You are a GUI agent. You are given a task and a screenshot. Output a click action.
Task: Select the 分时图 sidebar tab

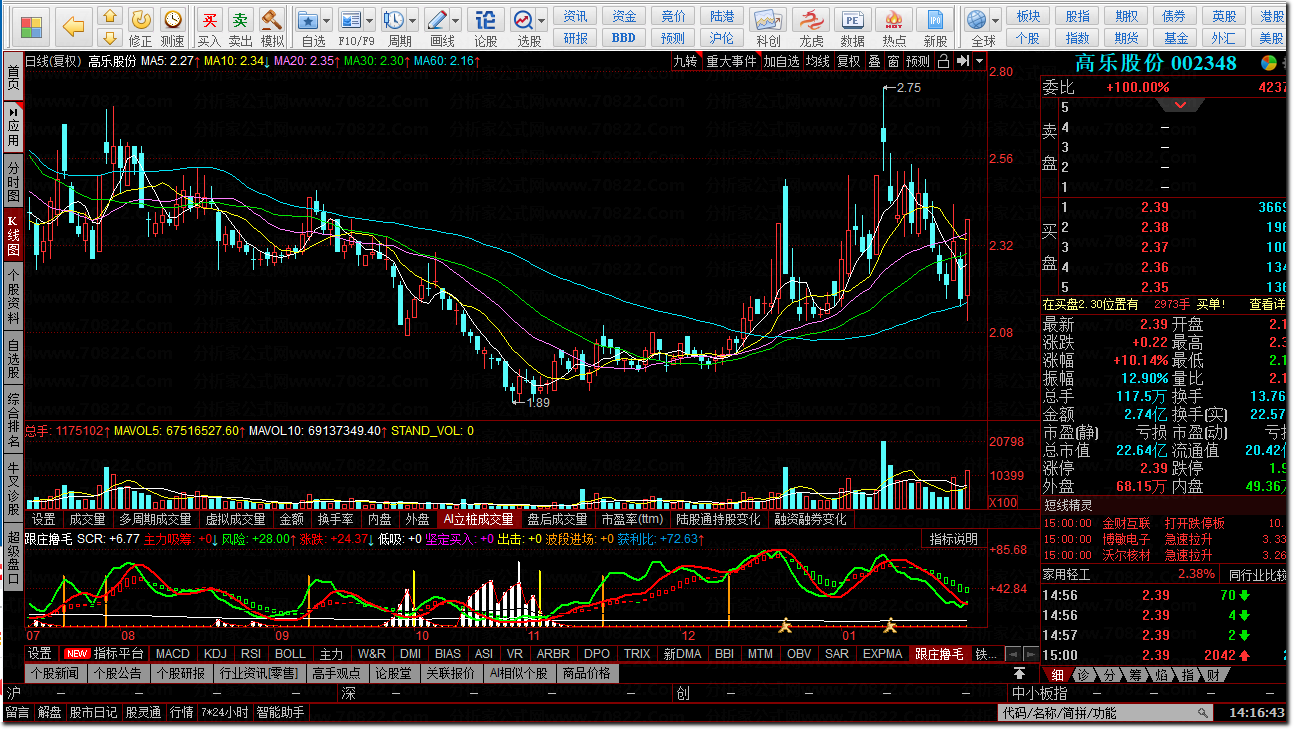[x=13, y=181]
